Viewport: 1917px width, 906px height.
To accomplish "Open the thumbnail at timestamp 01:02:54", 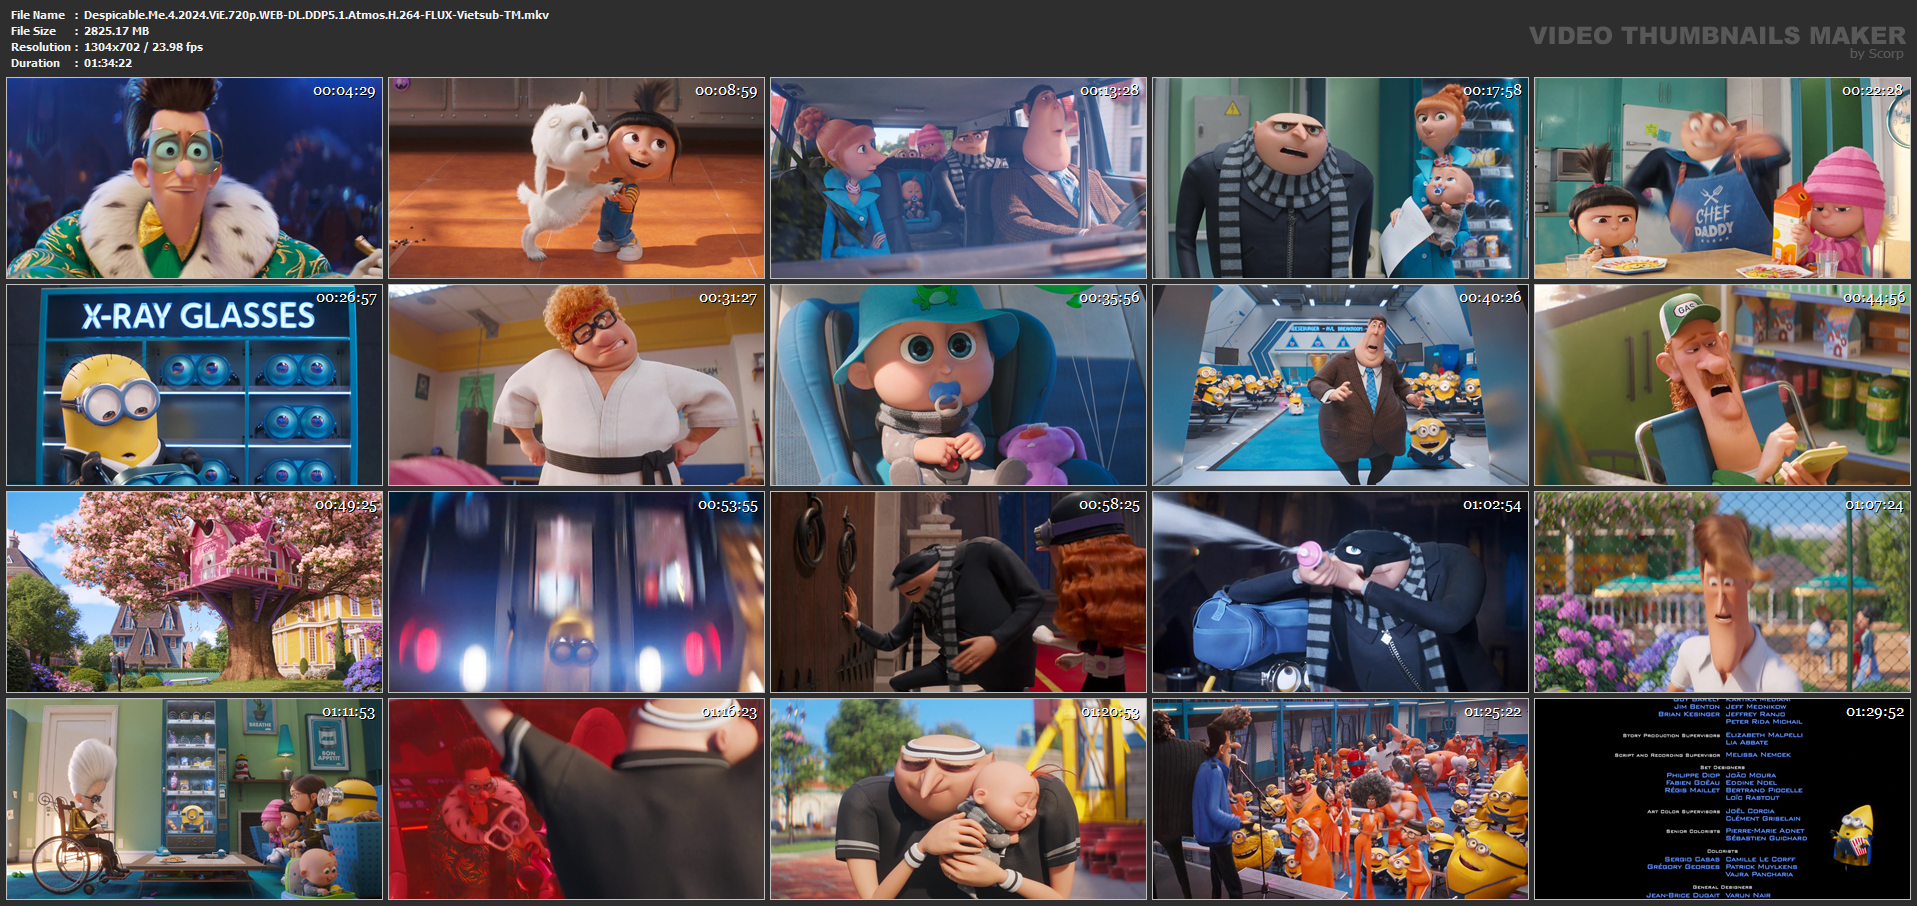I will tap(1341, 592).
